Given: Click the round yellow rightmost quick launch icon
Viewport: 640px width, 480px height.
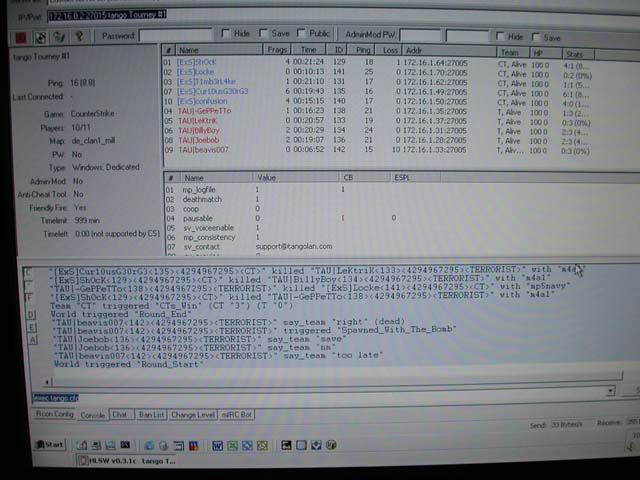Looking at the screenshot, I should tap(331, 445).
